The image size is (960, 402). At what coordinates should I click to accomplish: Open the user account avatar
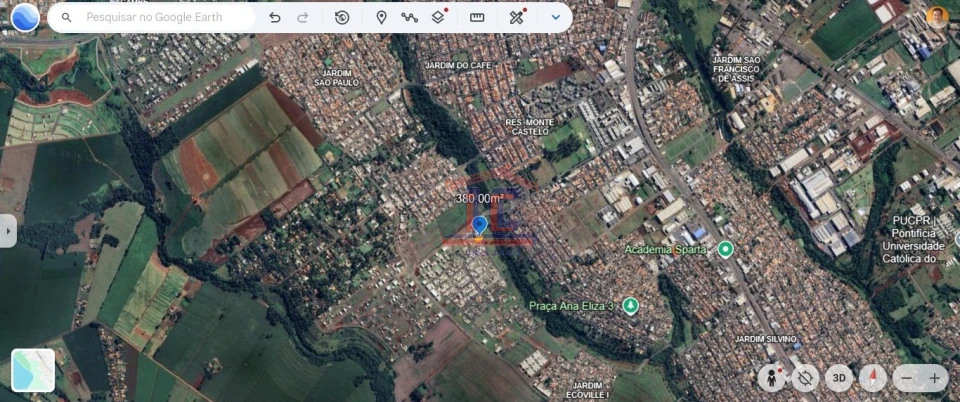click(x=937, y=16)
